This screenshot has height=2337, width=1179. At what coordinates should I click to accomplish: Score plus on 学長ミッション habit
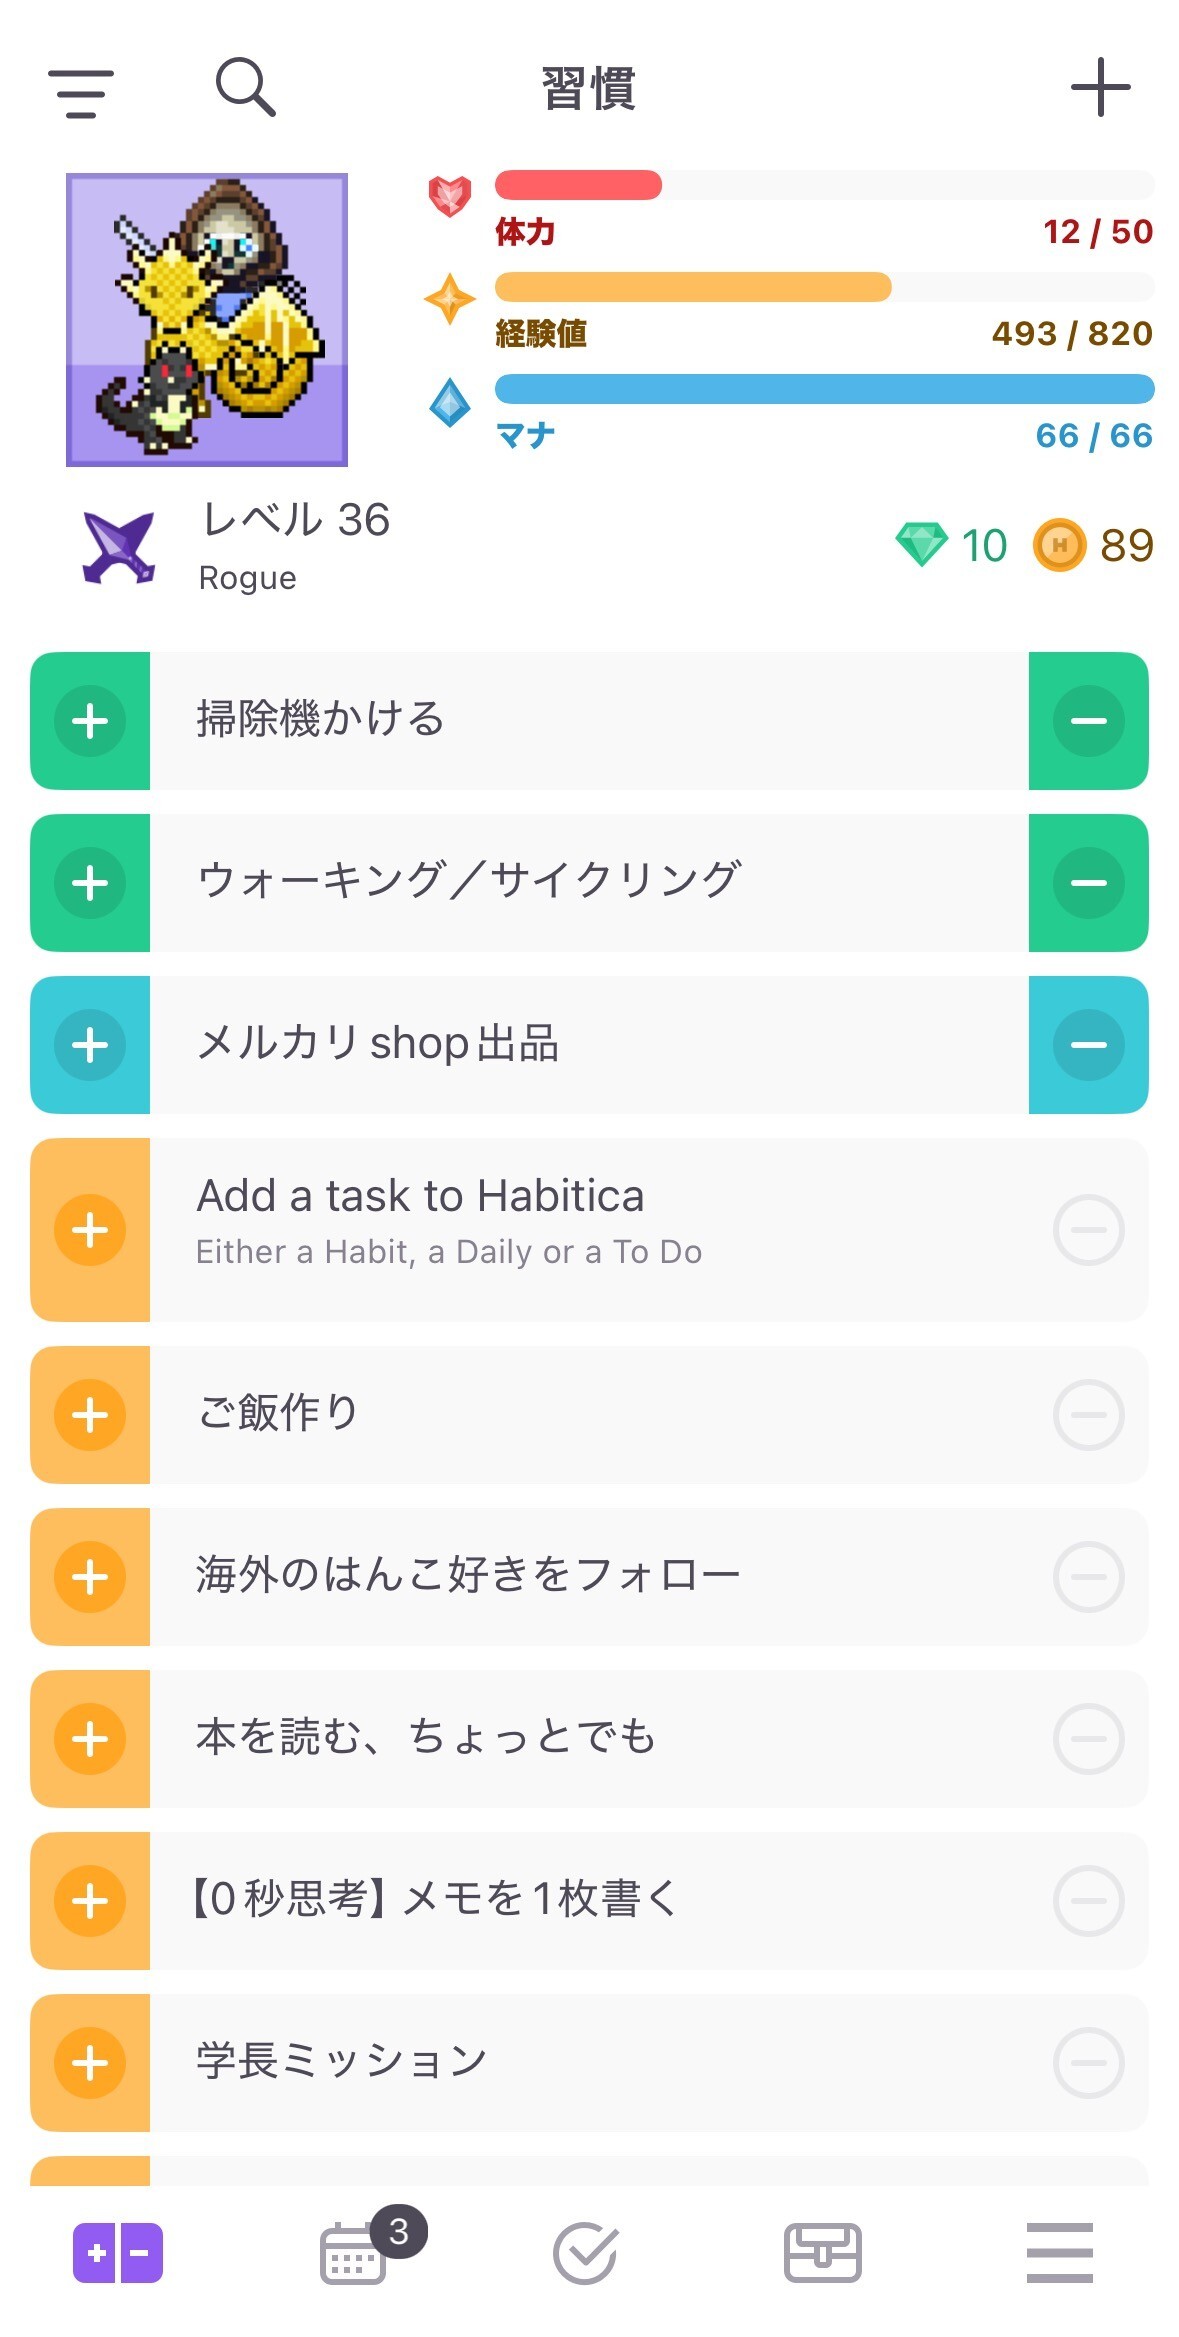(91, 2063)
